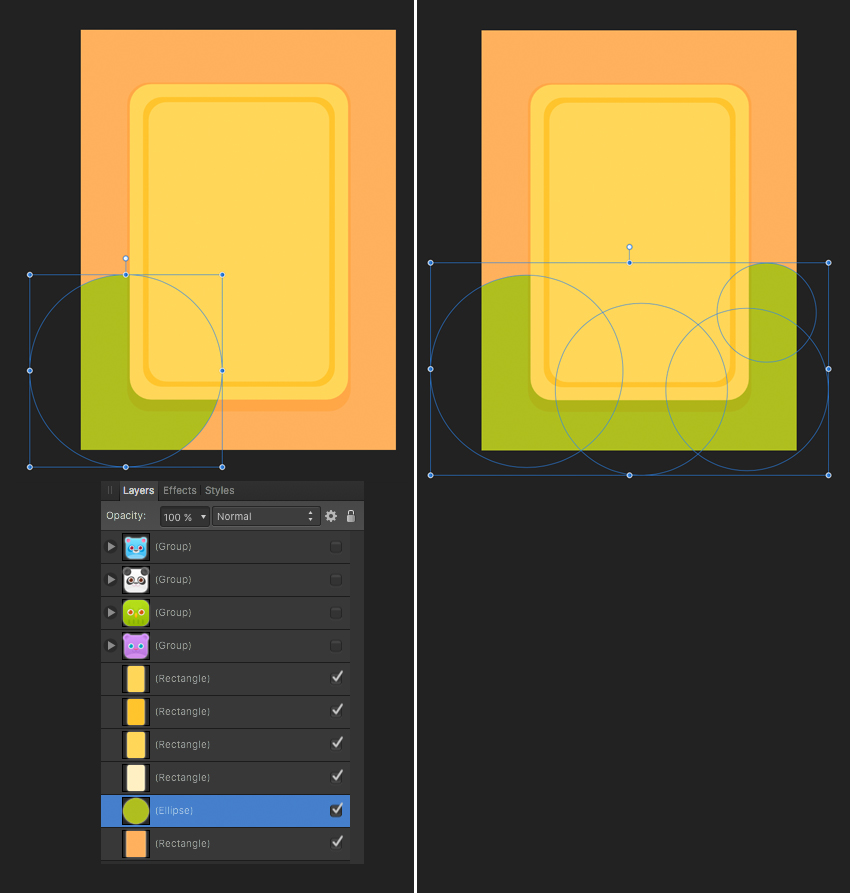Click top-left handle of right canvas selection
850x893 pixels.
431,263
